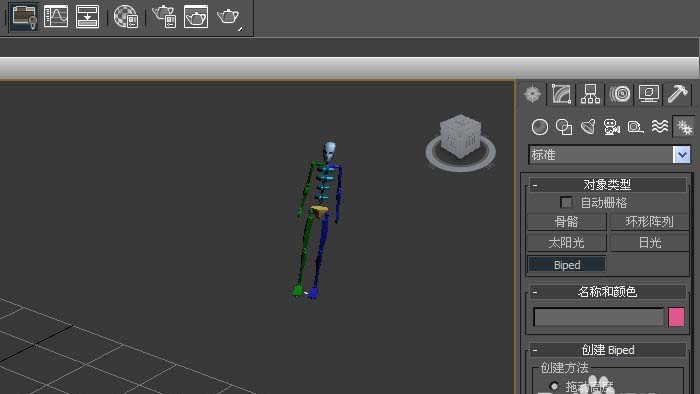
Task: Switch to the Motion panel tab
Action: pos(620,94)
